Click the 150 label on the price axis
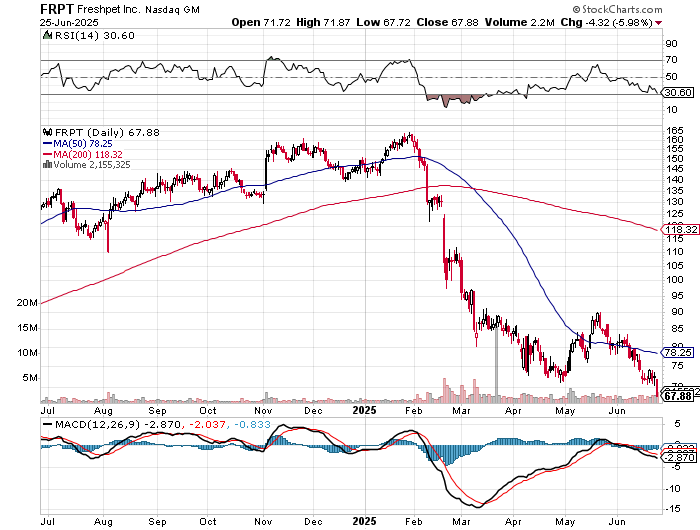Screen dimensions: 700x530 pyautogui.click(x=674, y=159)
